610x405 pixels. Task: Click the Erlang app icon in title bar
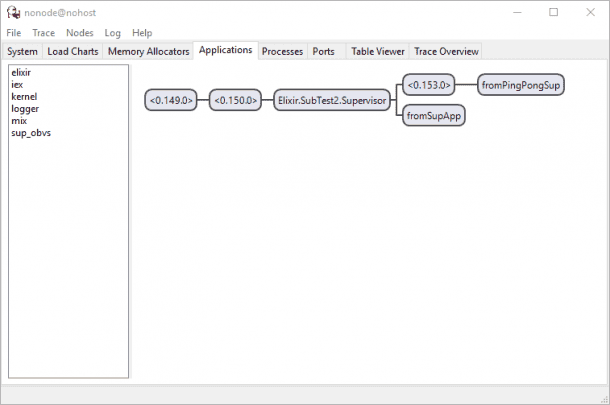[13, 12]
